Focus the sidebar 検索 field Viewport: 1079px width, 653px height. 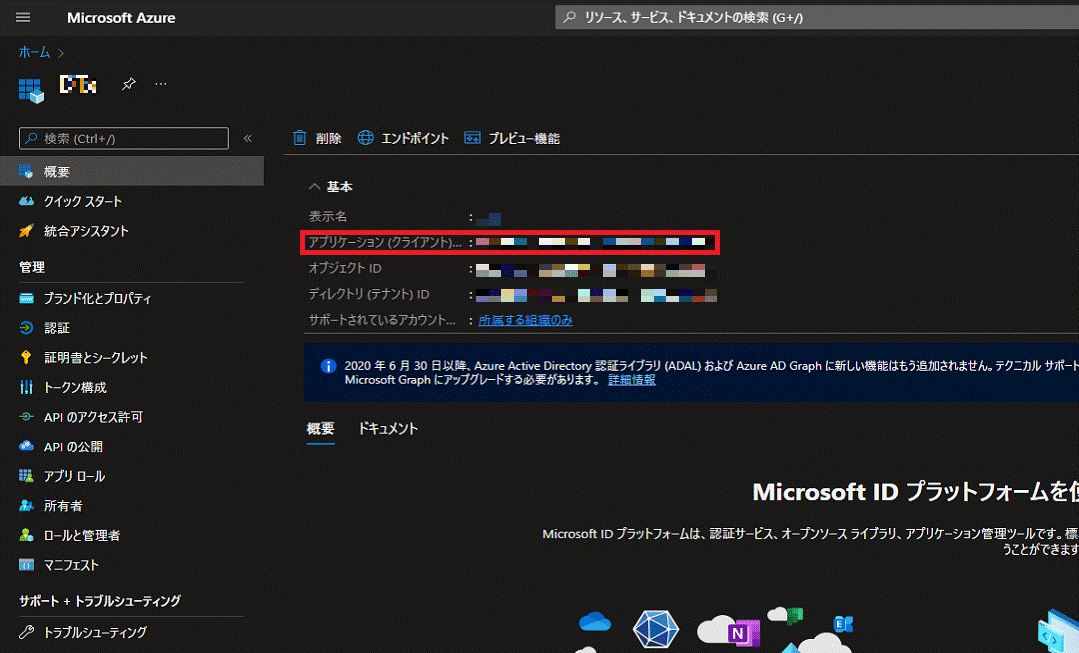[x=124, y=138]
